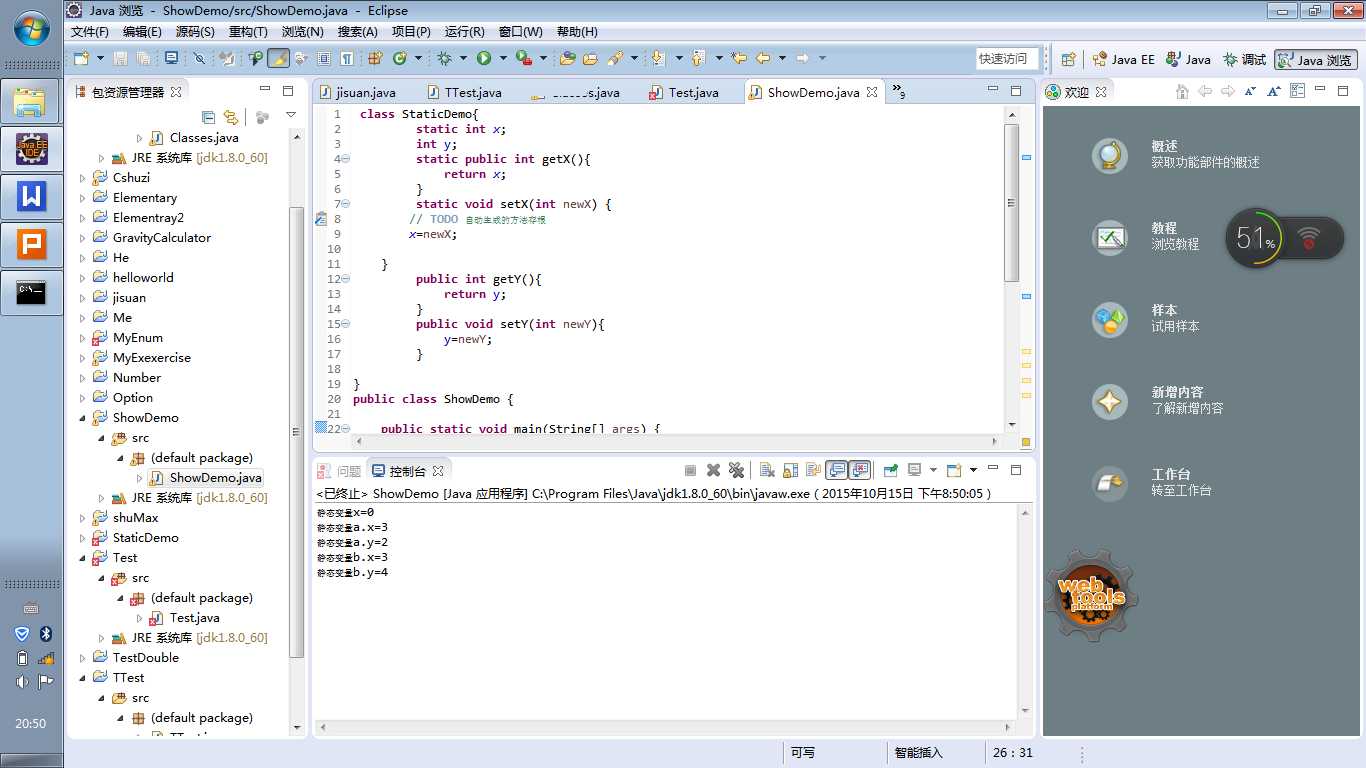Image resolution: width=1366 pixels, height=768 pixels.
Task: Click the Pin Console icon
Action: (890, 470)
